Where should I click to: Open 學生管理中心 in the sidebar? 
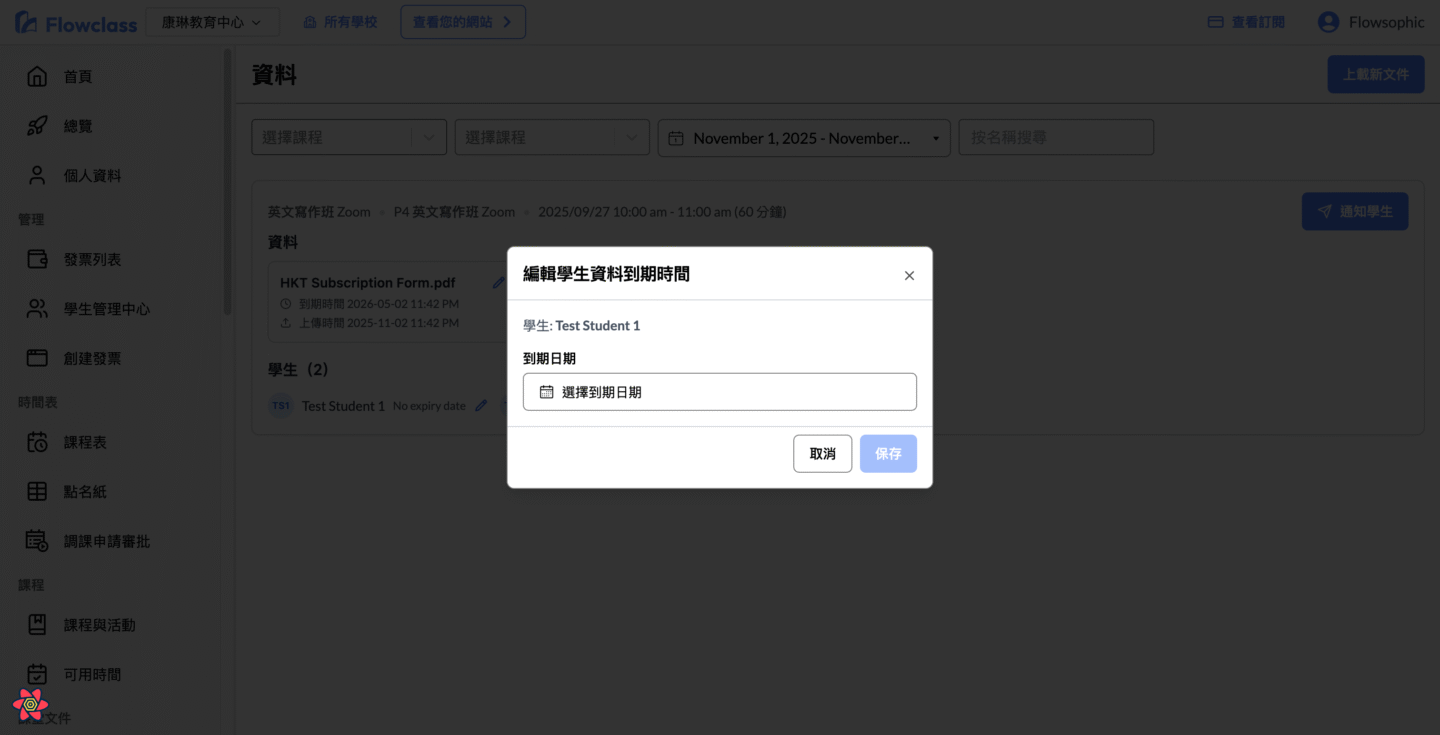click(106, 309)
